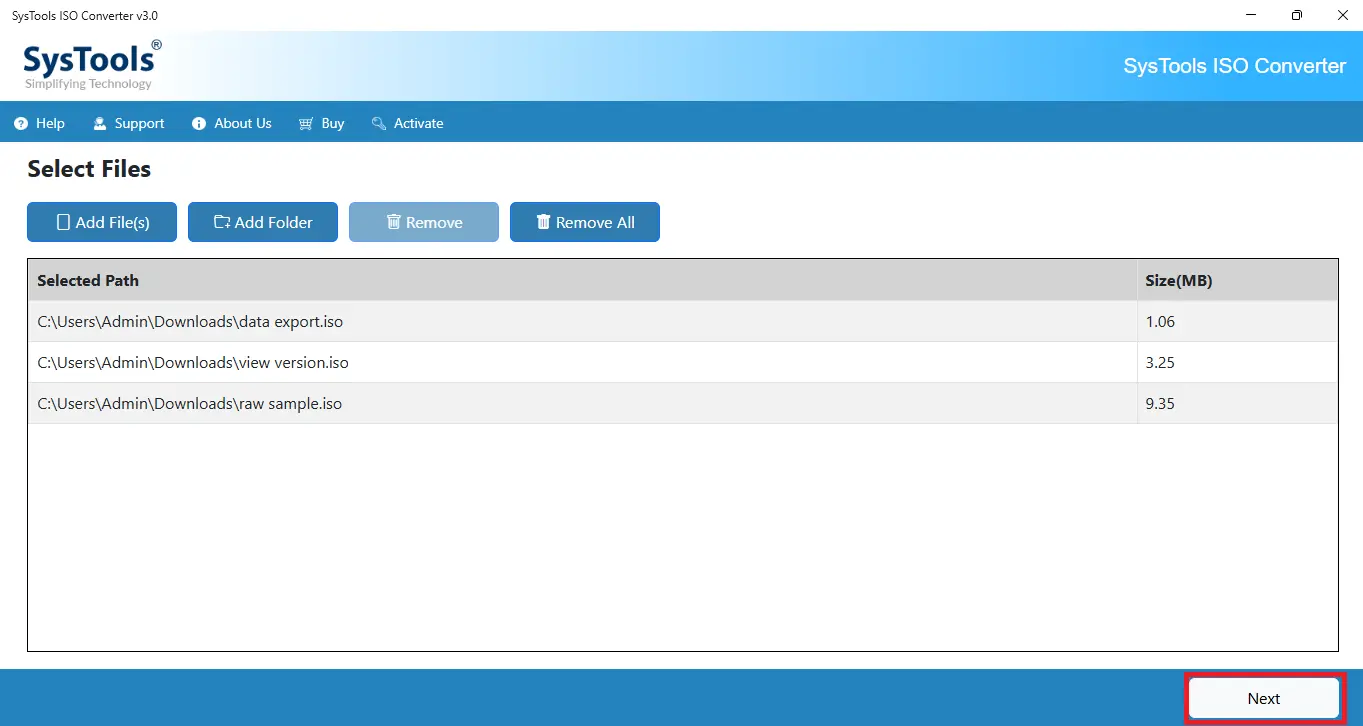Screen dimensions: 1363x726
Task: Proceed with the Next button
Action: pyautogui.click(x=1263, y=699)
